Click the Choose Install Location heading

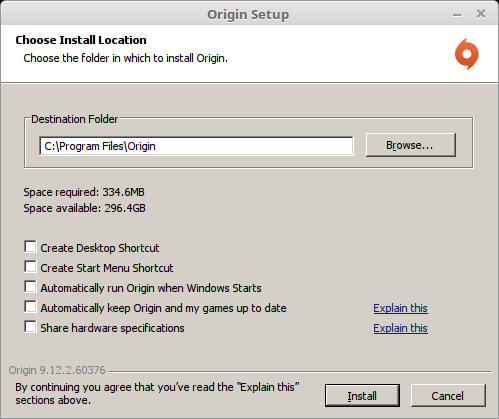pos(81,40)
